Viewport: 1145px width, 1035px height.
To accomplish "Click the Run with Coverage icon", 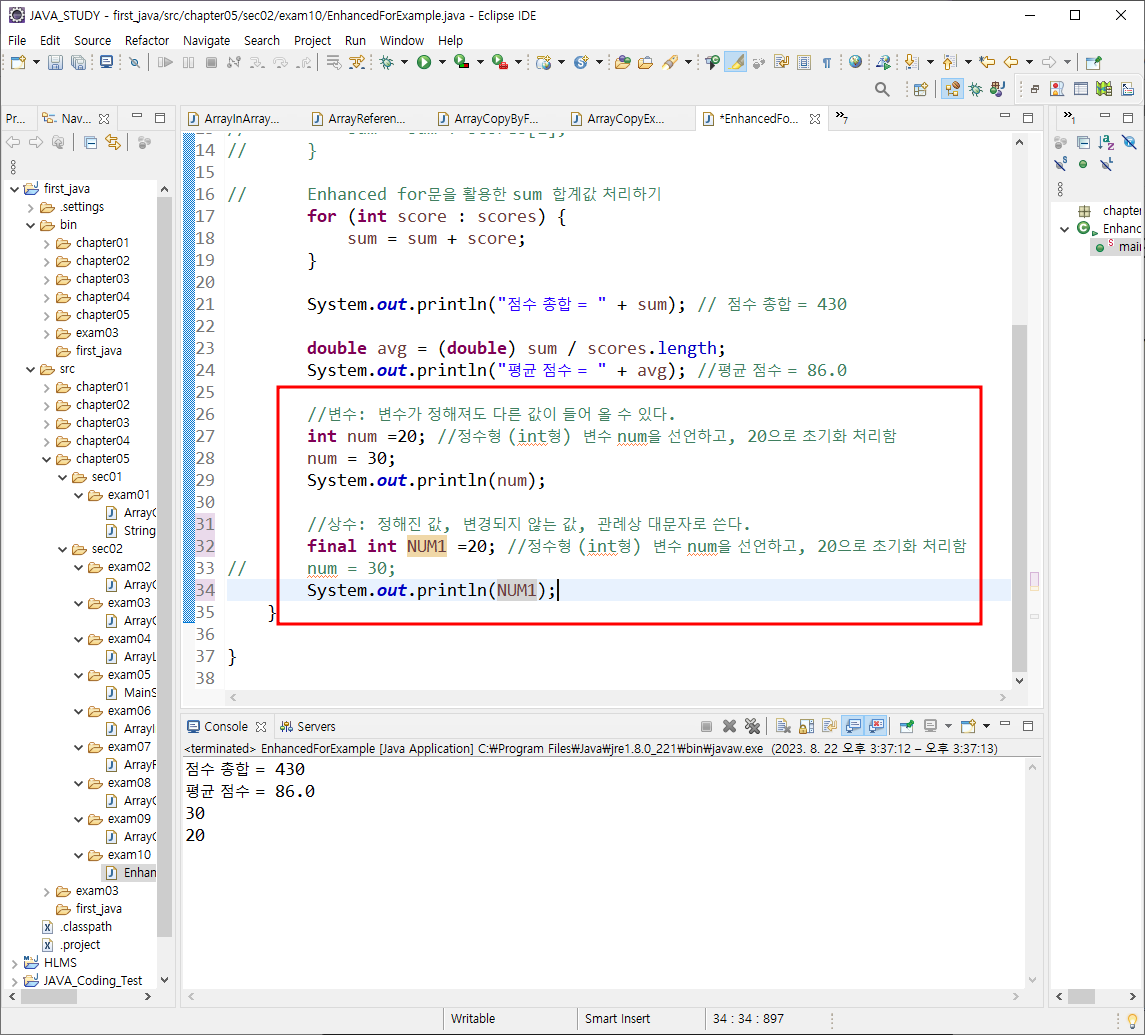I will tap(462, 63).
